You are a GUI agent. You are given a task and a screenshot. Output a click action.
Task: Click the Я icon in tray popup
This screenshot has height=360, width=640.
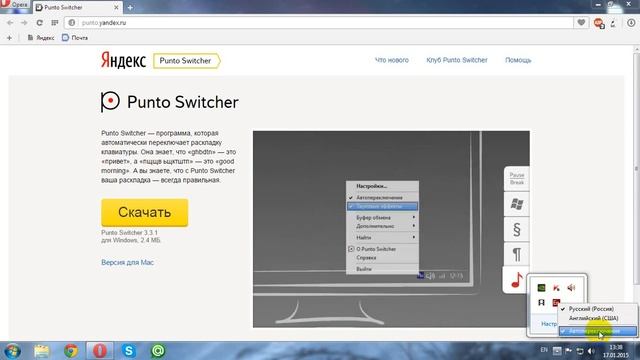[x=541, y=303]
